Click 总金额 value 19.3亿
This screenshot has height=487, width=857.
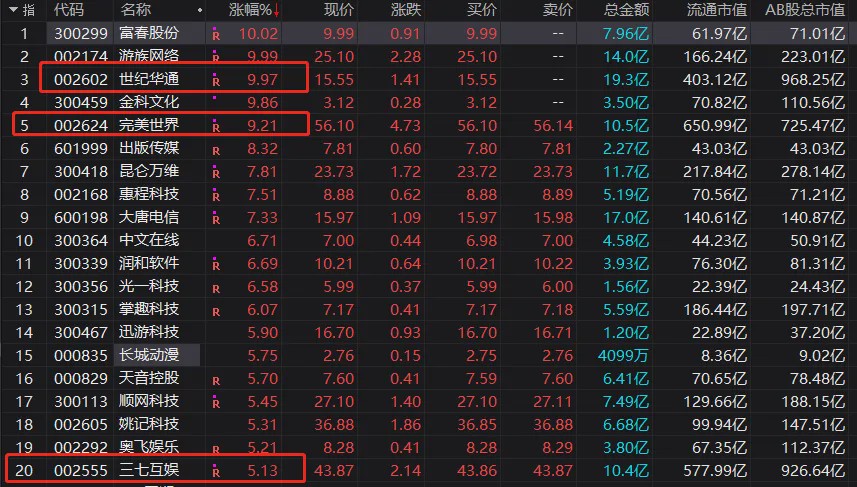click(x=626, y=79)
